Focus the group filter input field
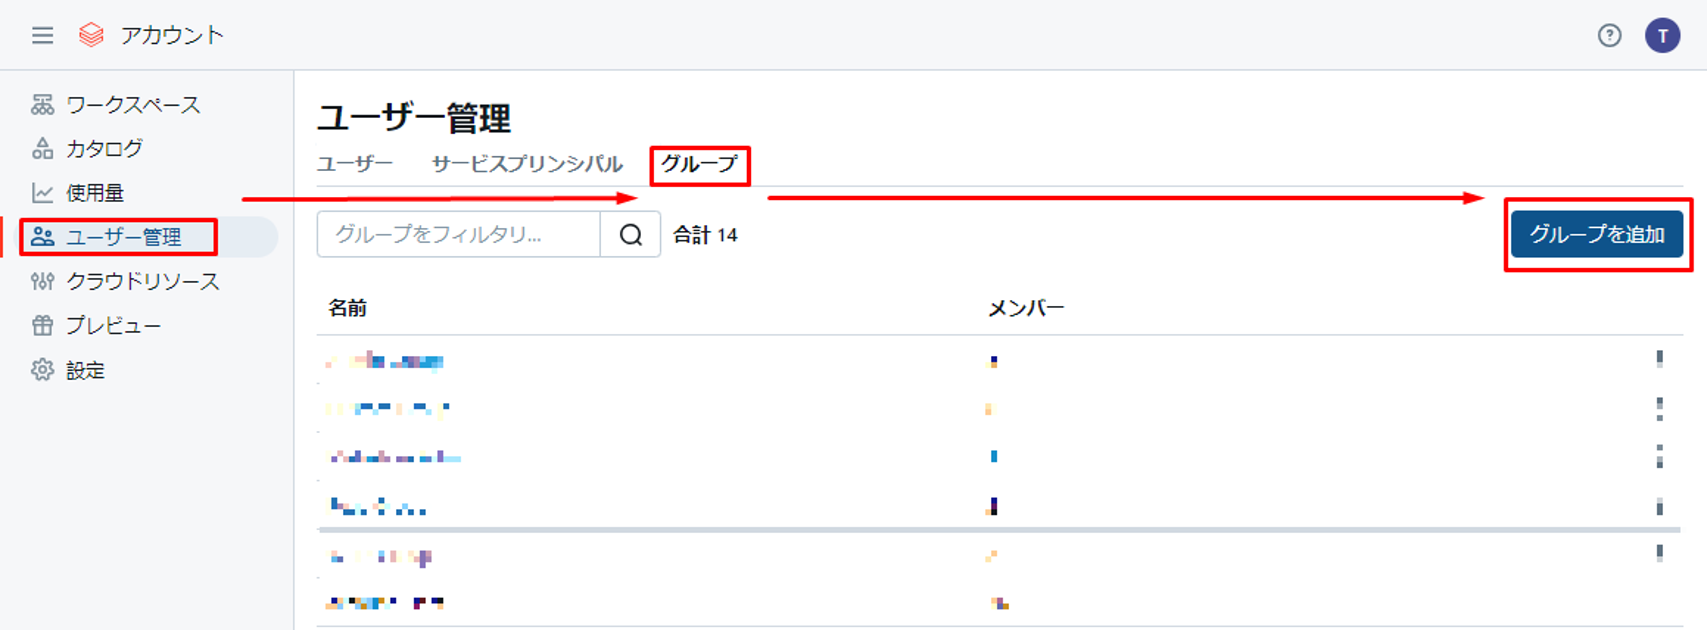 tap(458, 235)
